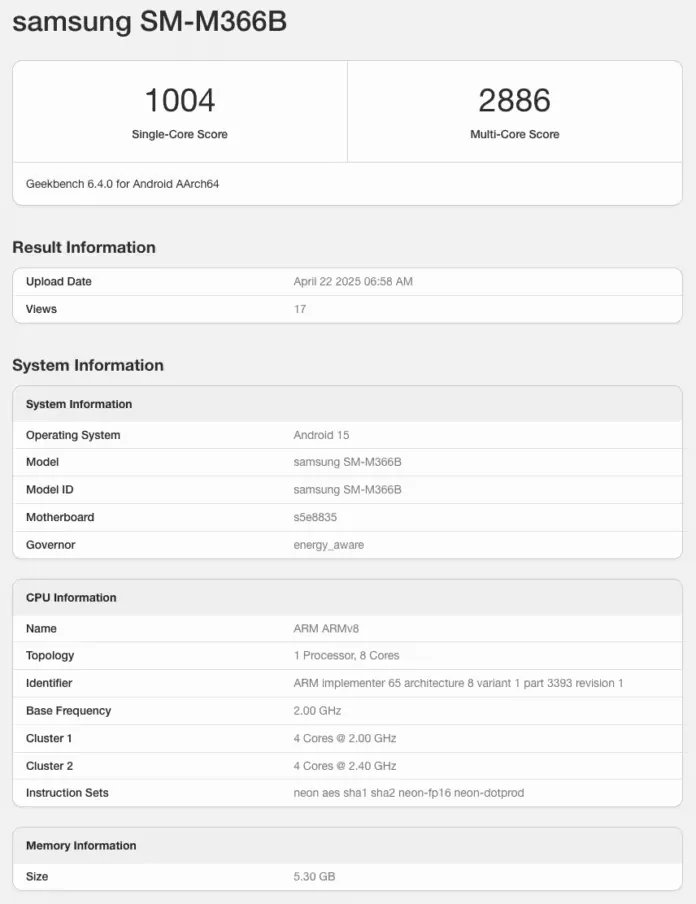
Task: Click the ARM implementer identifier value
Action: pos(458,683)
